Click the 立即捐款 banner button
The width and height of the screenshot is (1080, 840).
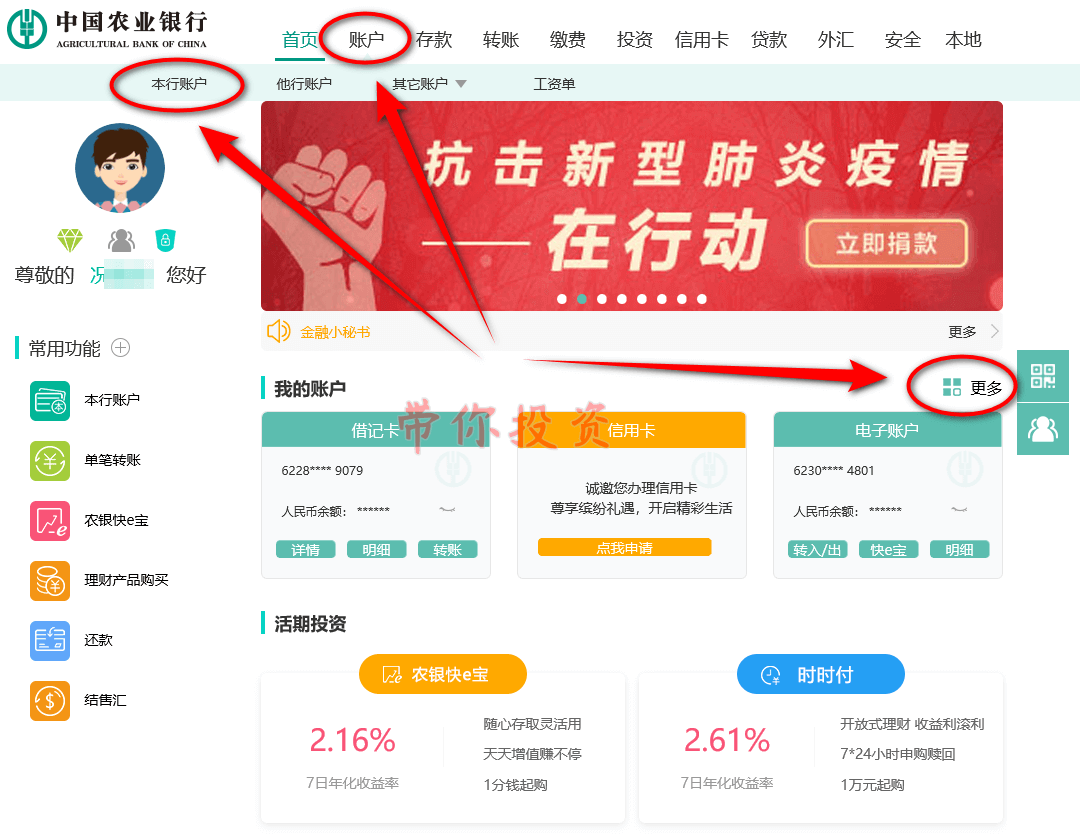click(886, 243)
